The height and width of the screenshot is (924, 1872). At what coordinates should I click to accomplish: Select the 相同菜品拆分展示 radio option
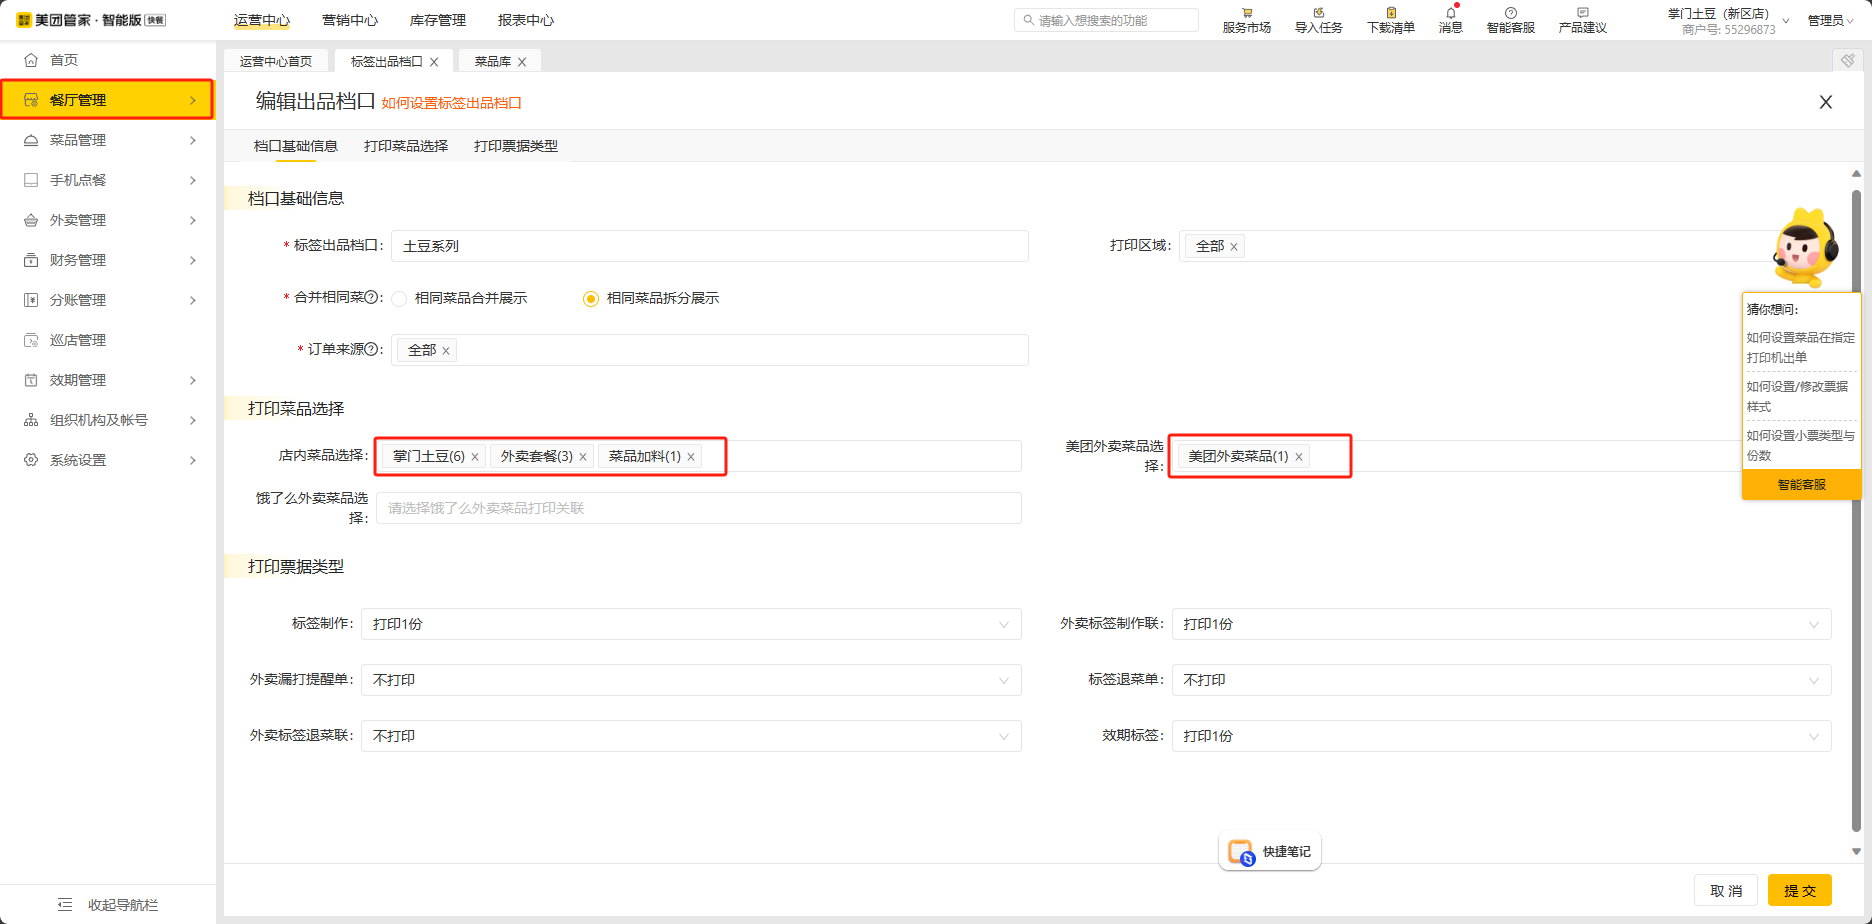(591, 299)
